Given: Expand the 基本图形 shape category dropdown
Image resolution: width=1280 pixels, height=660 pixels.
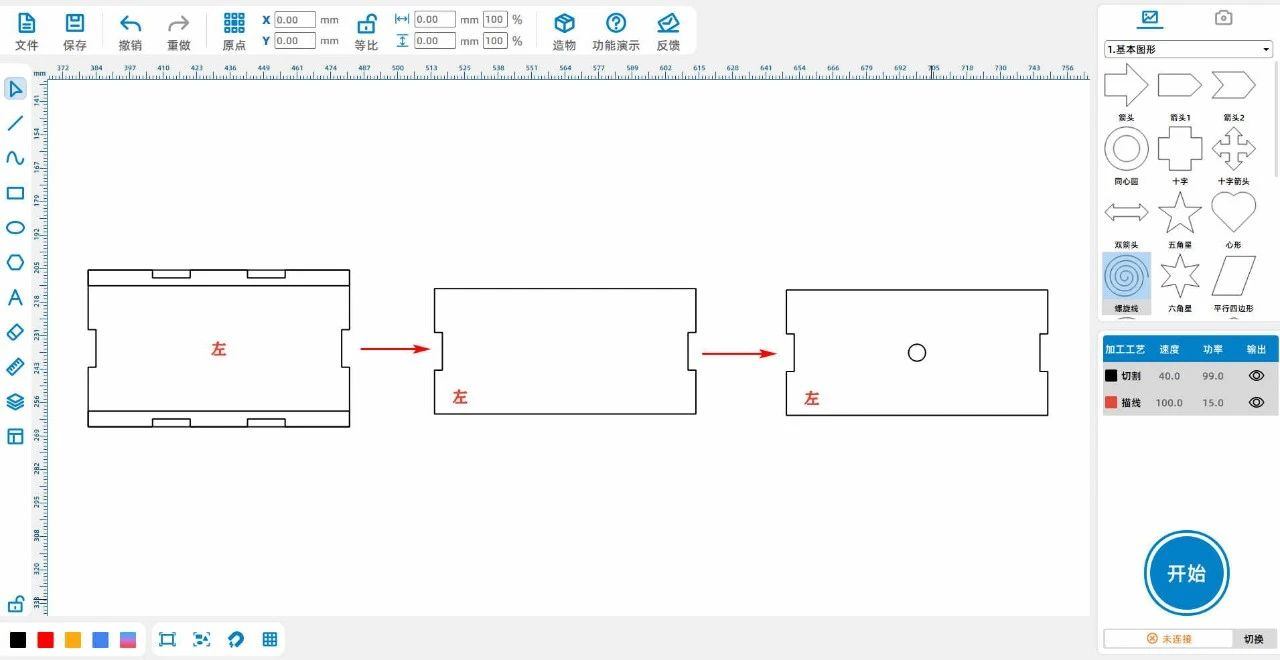Looking at the screenshot, I should pos(1188,49).
